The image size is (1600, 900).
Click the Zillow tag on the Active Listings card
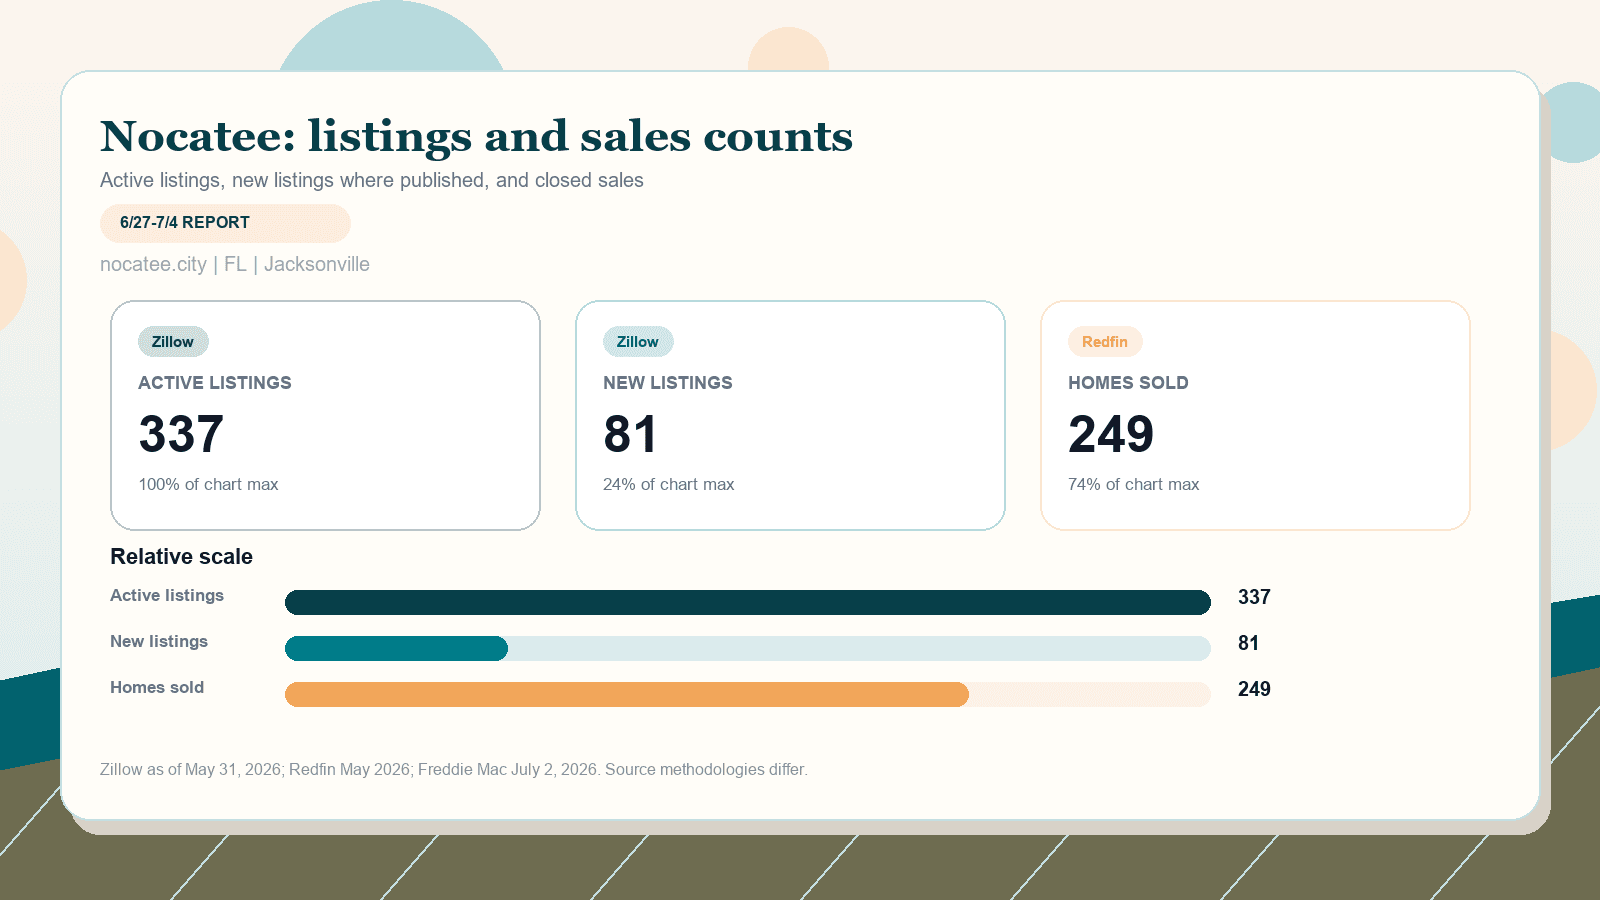tap(173, 342)
